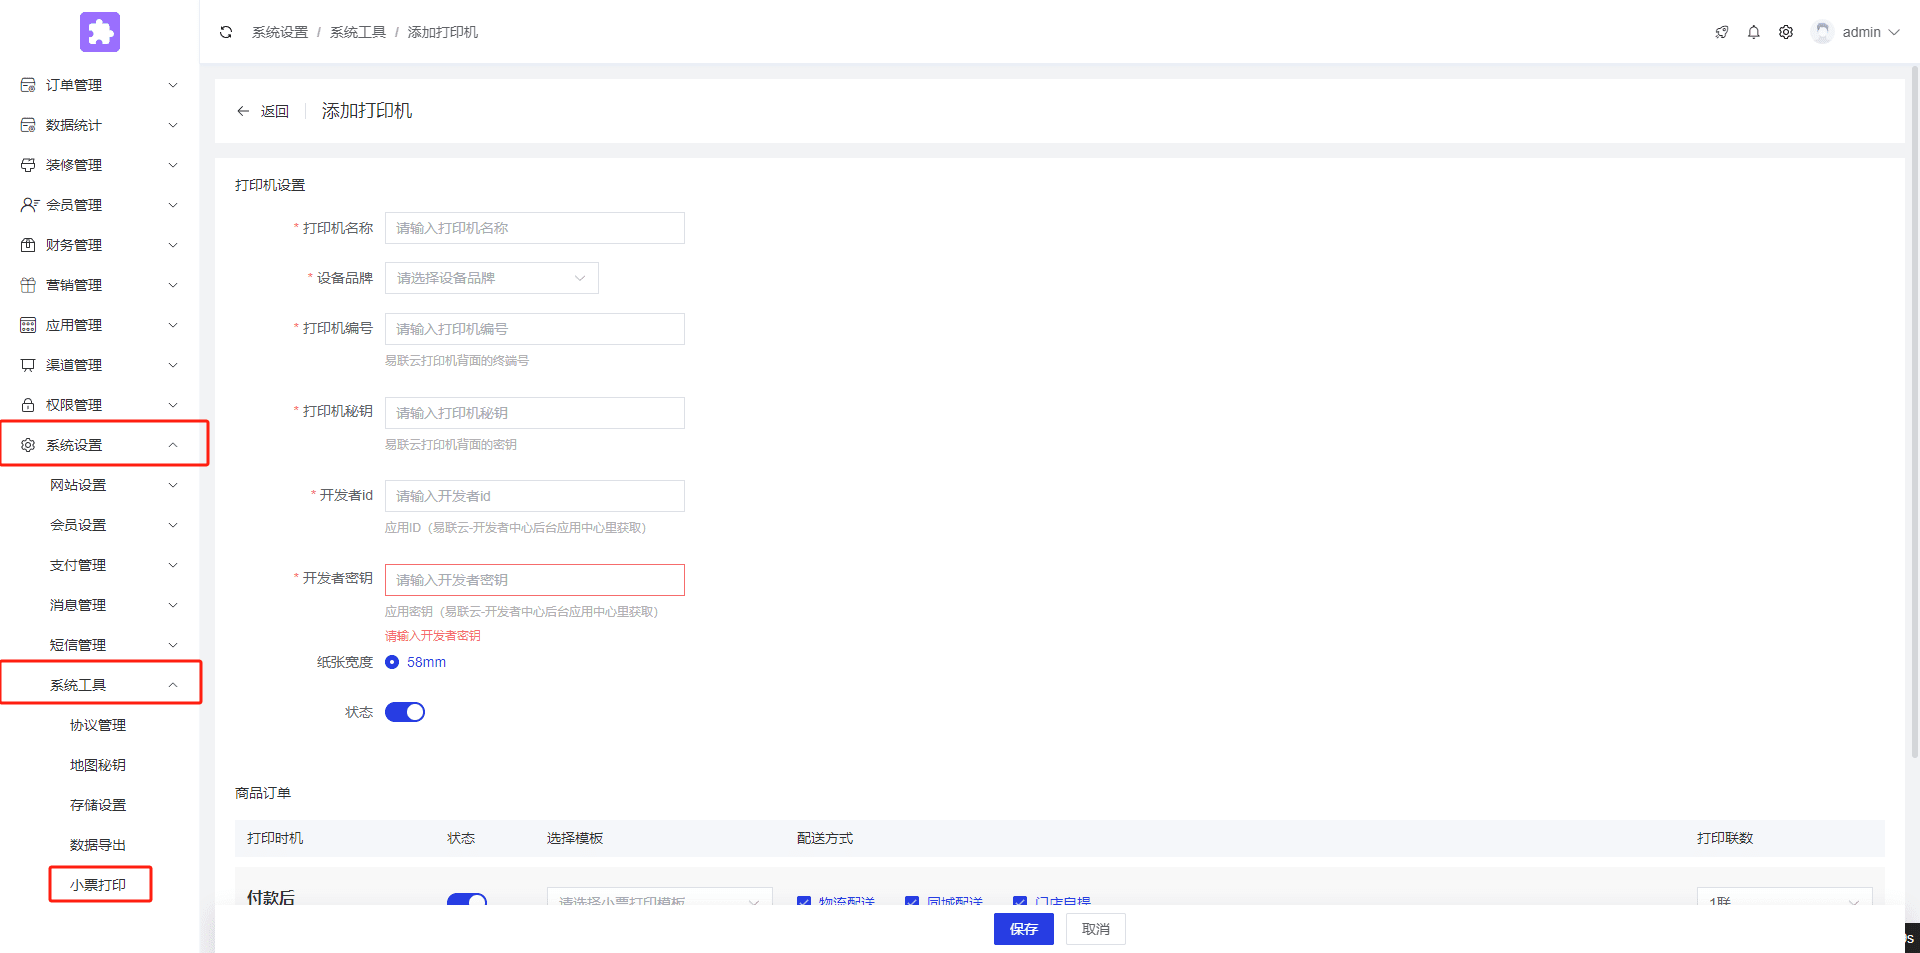Open the 地图秘钥 menu item

point(98,765)
